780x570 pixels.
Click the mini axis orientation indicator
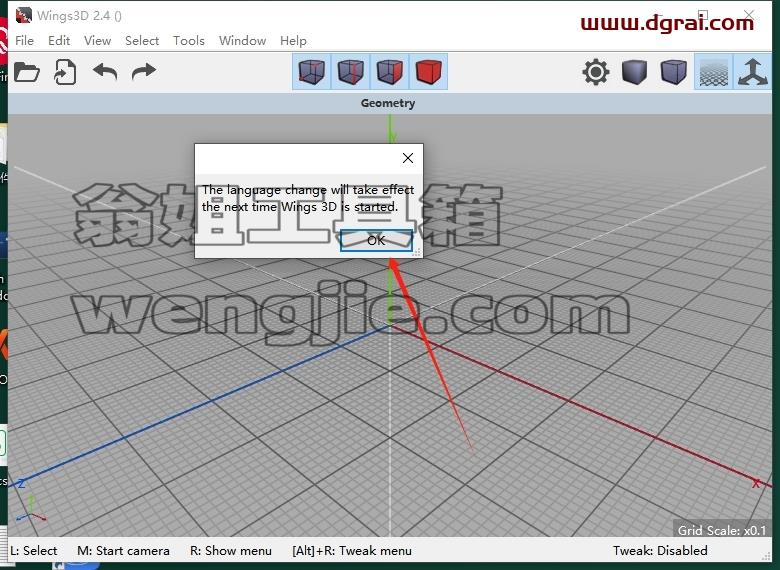pos(31,509)
